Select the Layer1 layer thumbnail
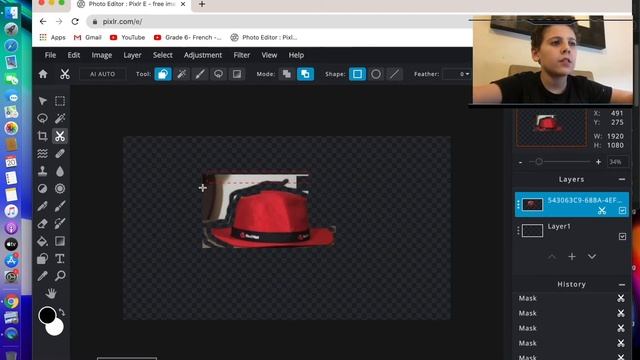640x360 pixels. [x=532, y=230]
